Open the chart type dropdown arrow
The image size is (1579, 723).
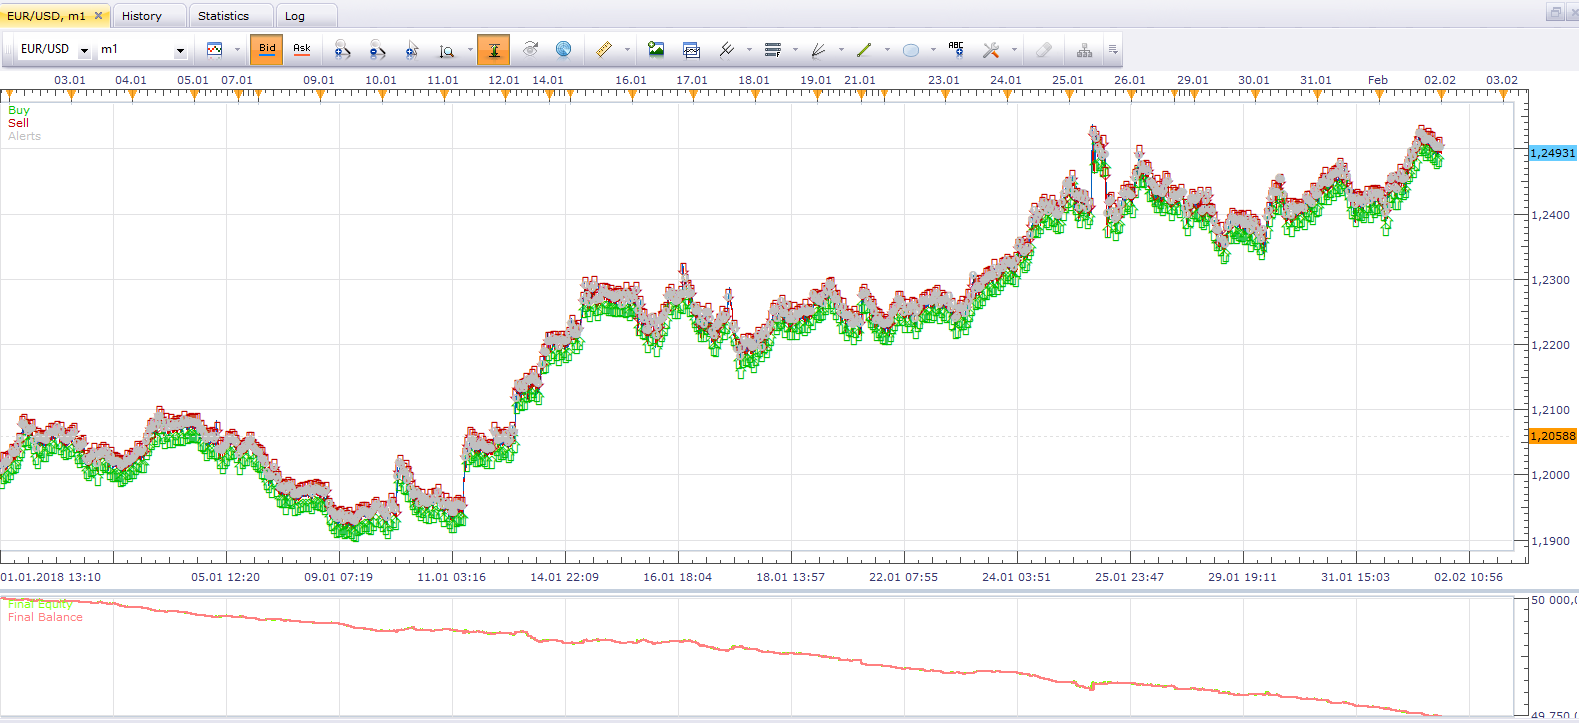point(237,49)
